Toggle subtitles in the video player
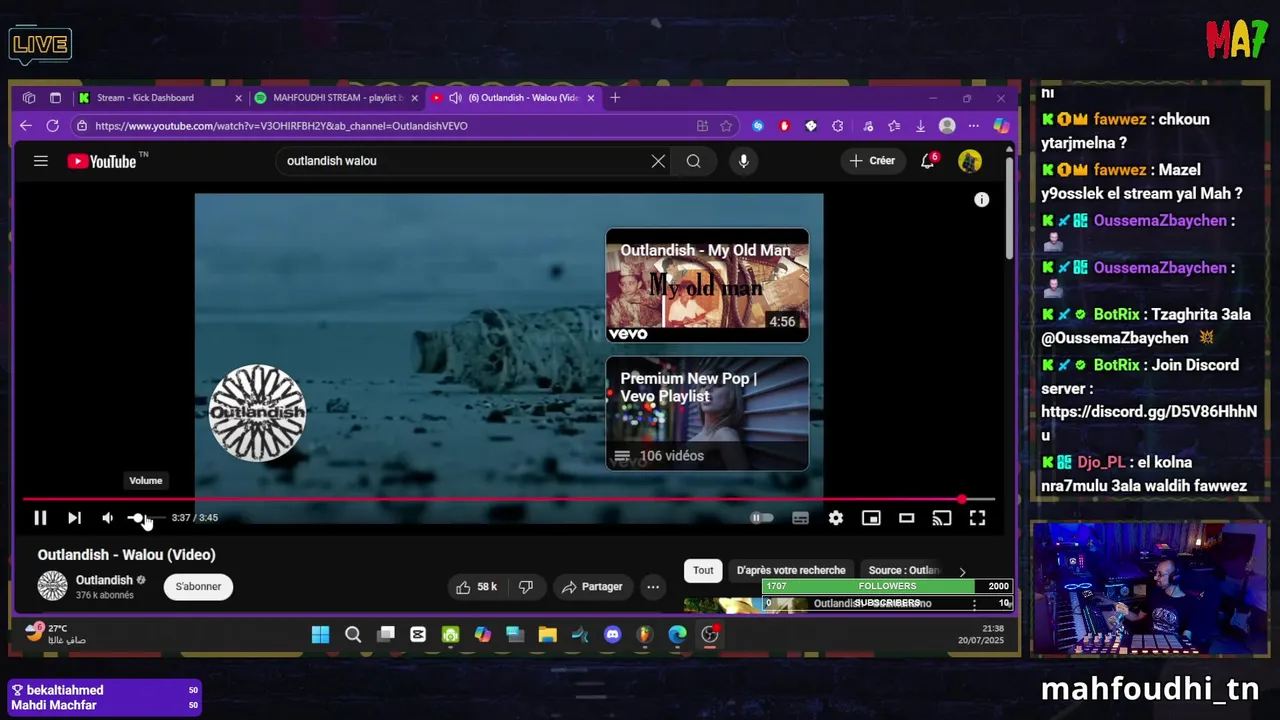The height and width of the screenshot is (720, 1280). pyautogui.click(x=800, y=518)
